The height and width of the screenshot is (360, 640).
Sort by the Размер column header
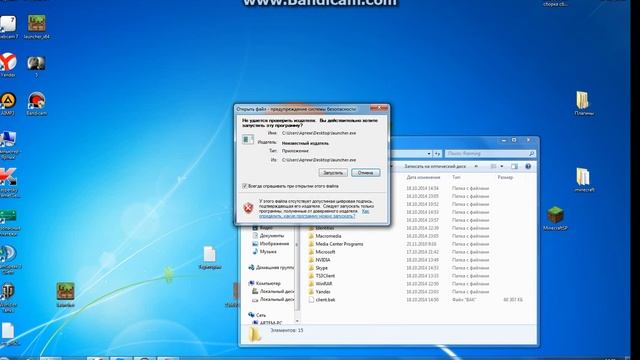click(x=505, y=178)
